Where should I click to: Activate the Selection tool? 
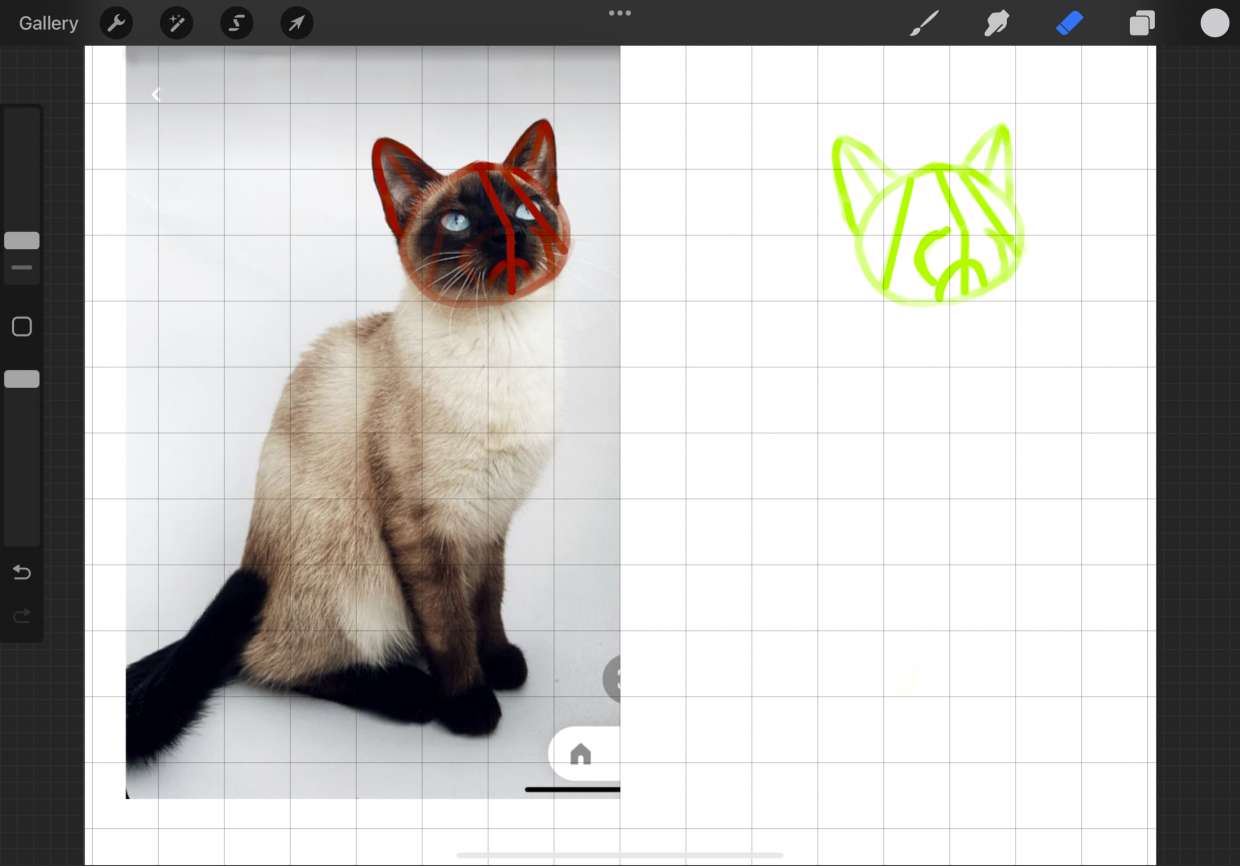click(237, 23)
